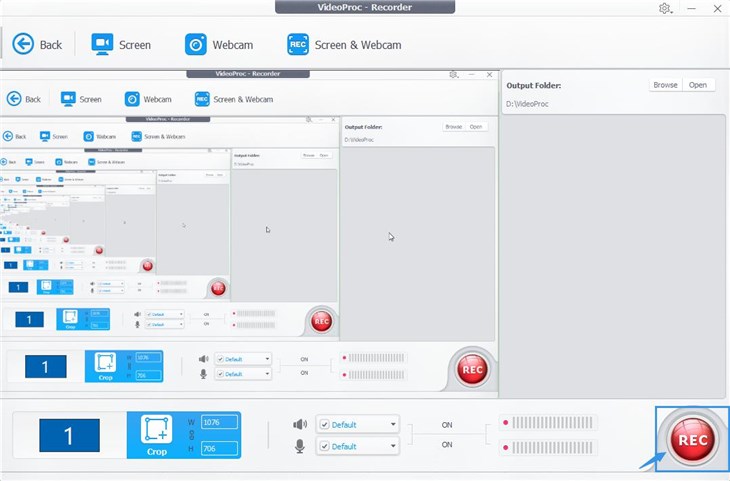Click Webcam icon inside the first nested preview
Screen dimensions: 730x481
[x=132, y=99]
